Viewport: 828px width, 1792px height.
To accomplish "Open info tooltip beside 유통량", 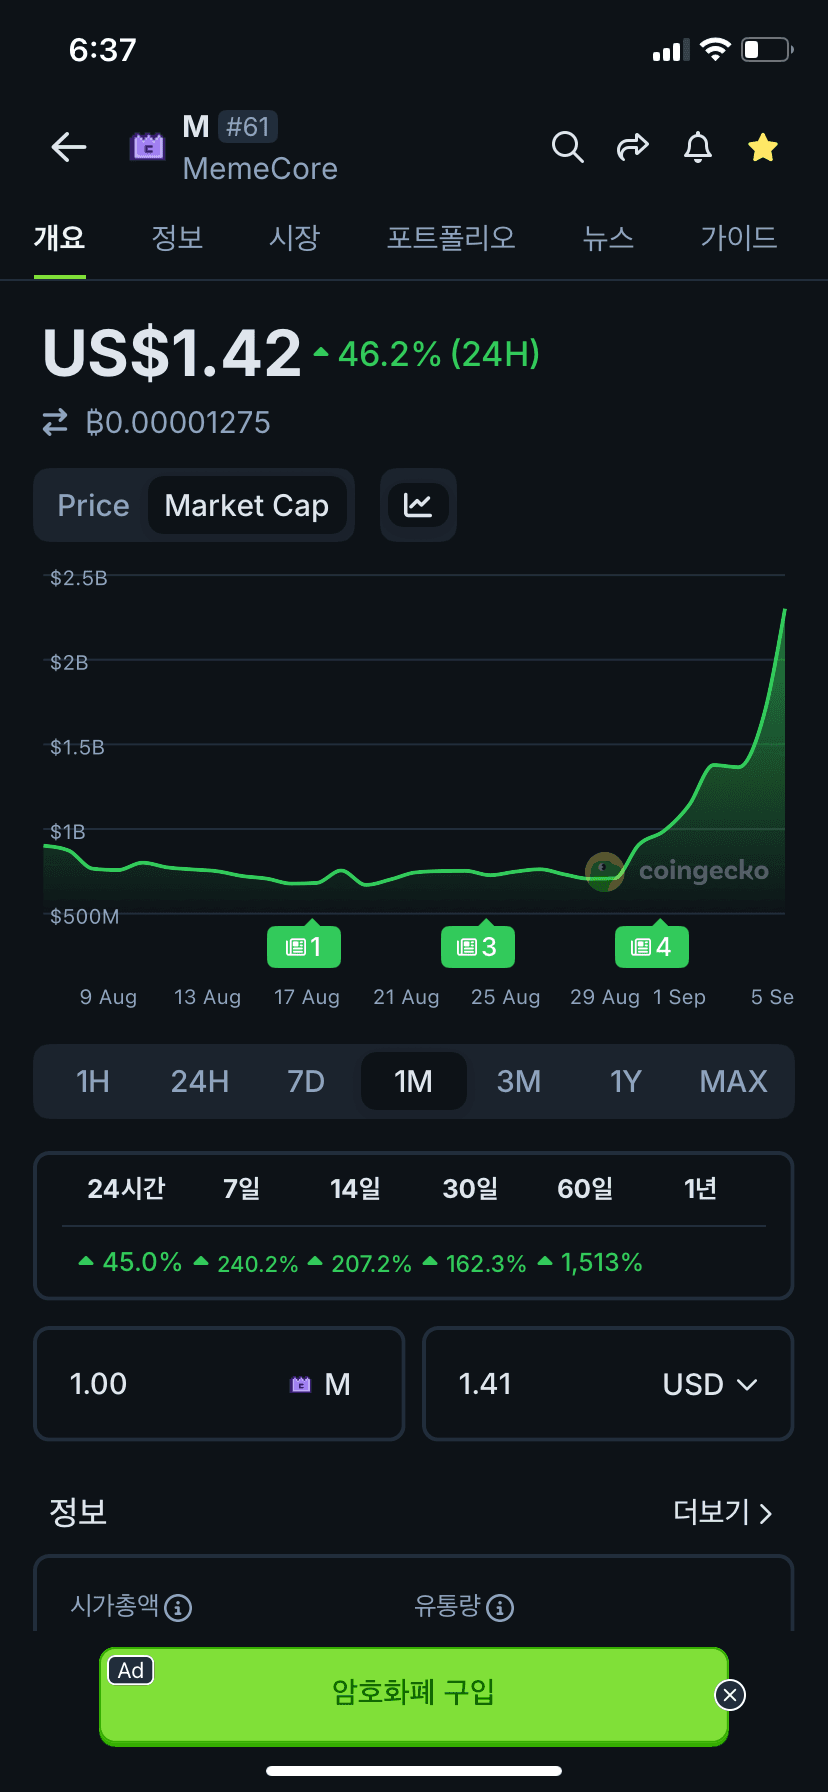I will [500, 1608].
